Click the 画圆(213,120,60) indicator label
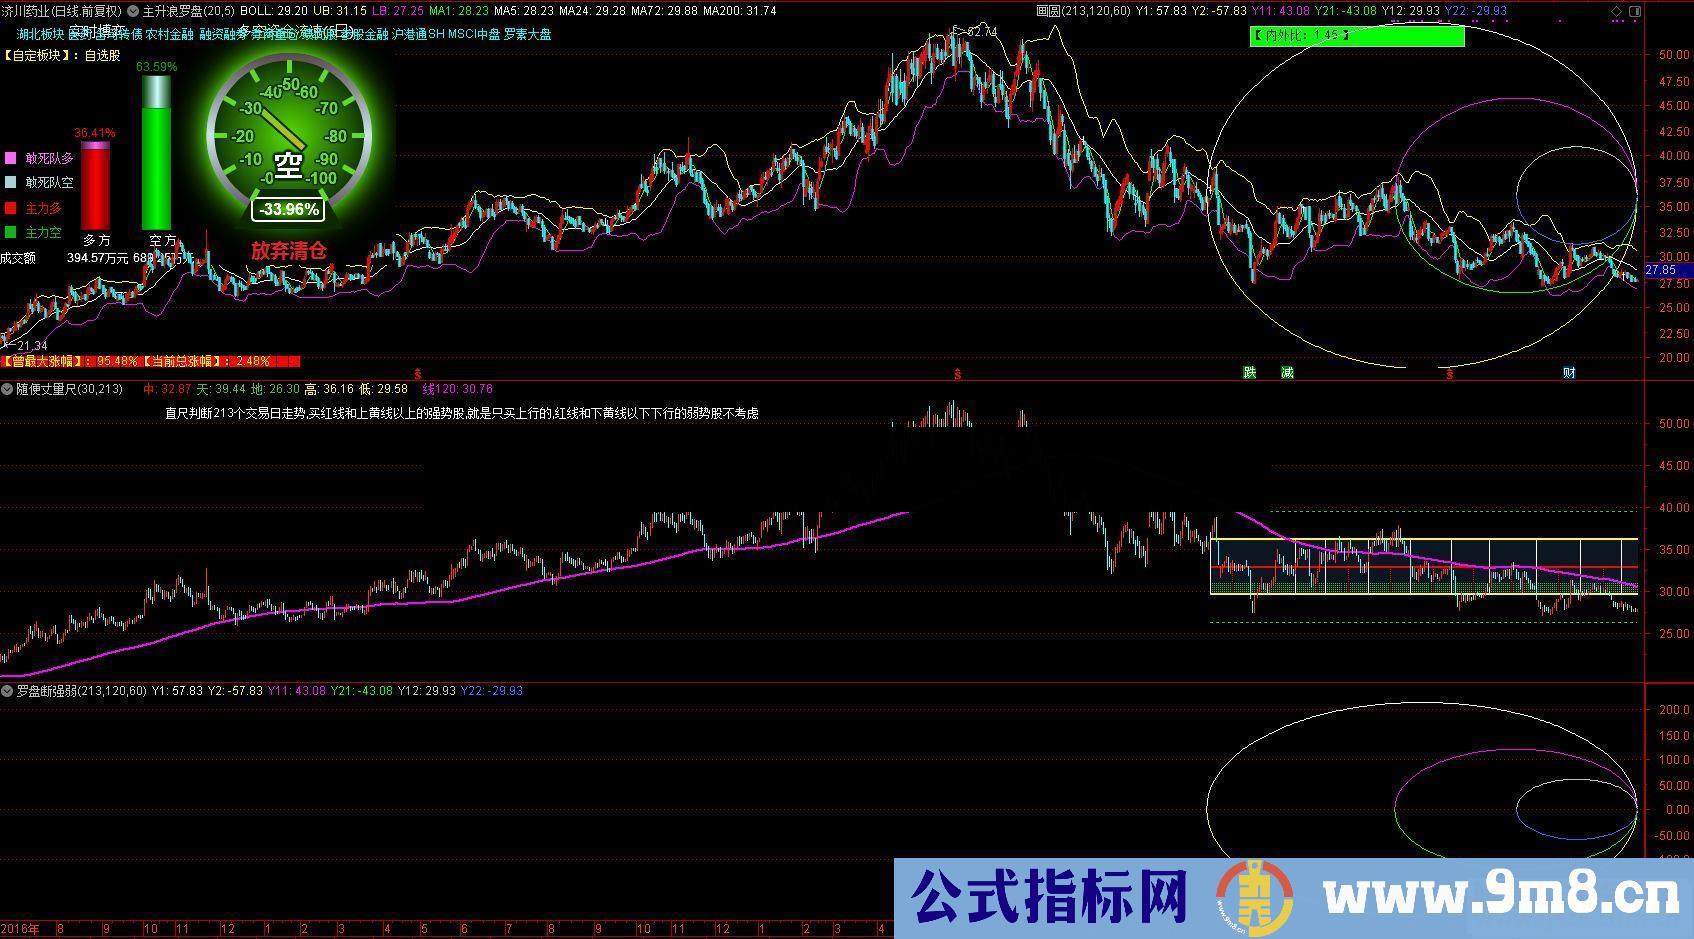1694x939 pixels. coord(1083,11)
